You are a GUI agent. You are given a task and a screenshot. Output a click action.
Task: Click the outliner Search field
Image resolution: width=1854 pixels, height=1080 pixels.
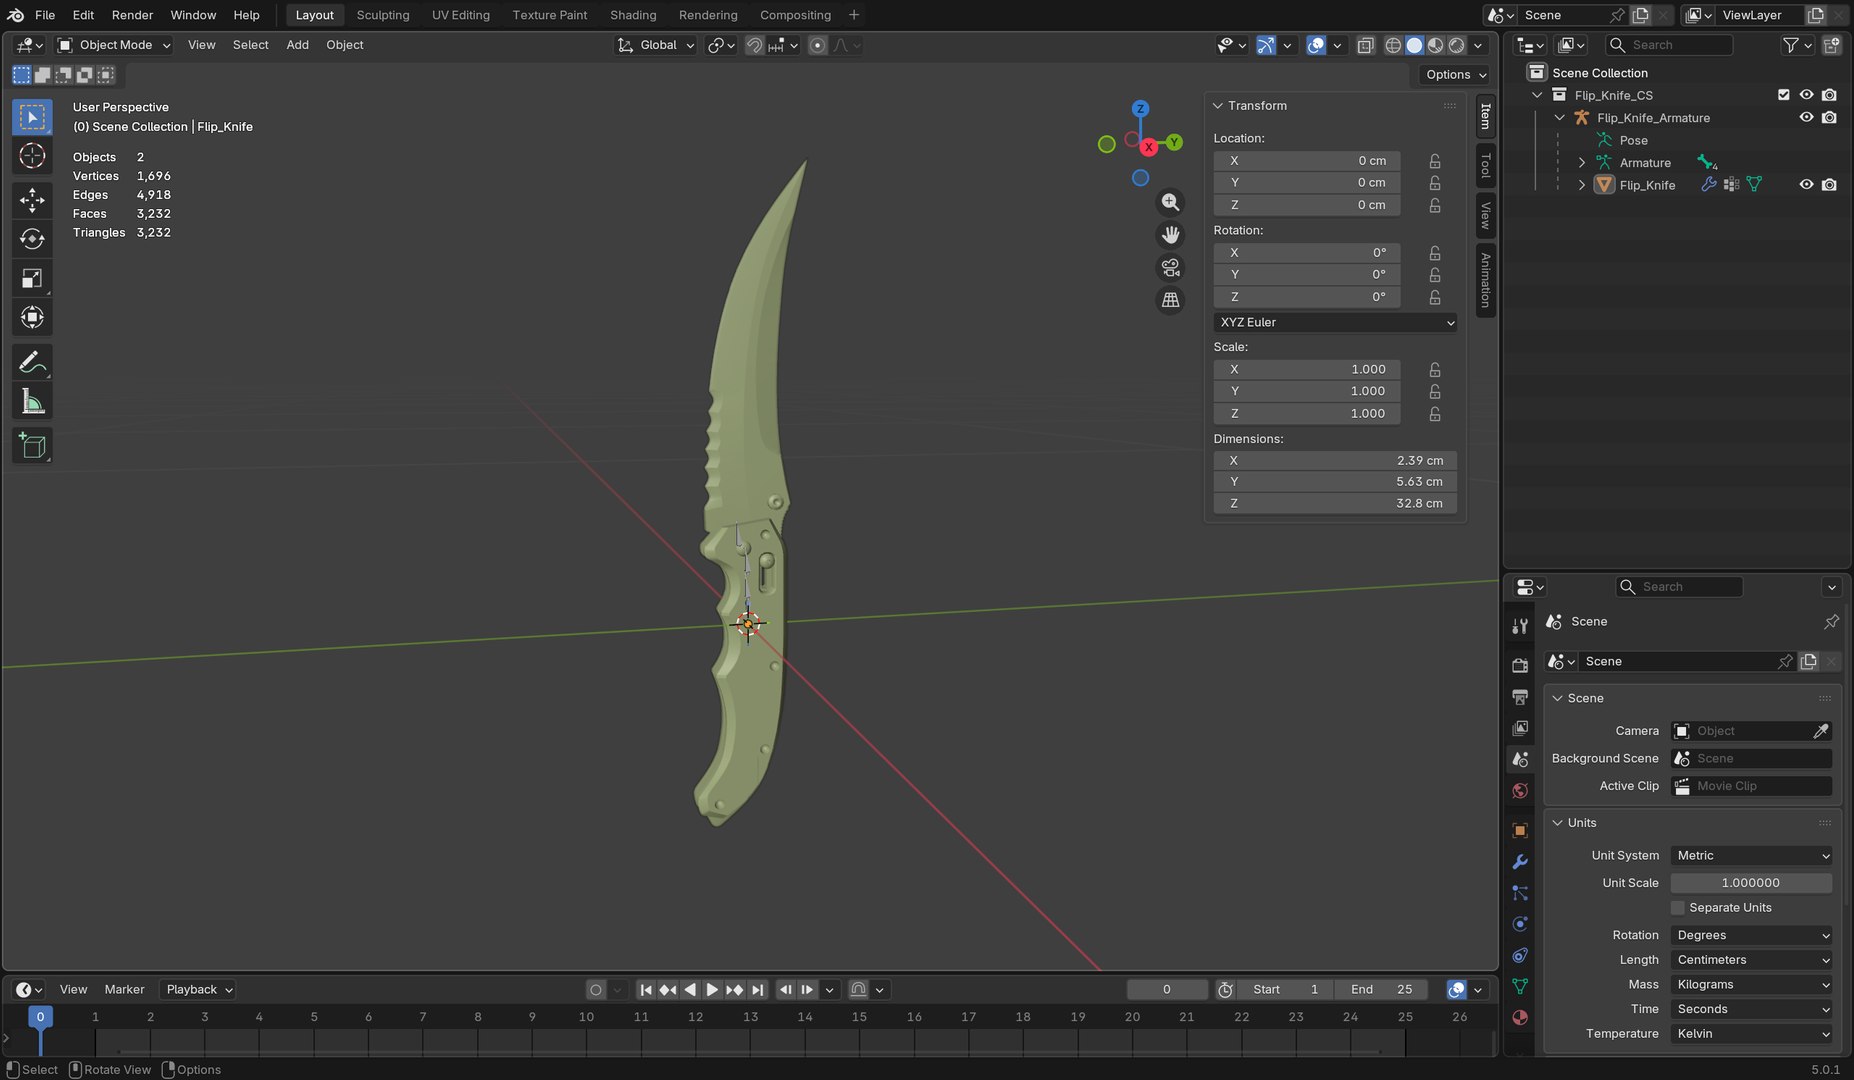(1669, 45)
